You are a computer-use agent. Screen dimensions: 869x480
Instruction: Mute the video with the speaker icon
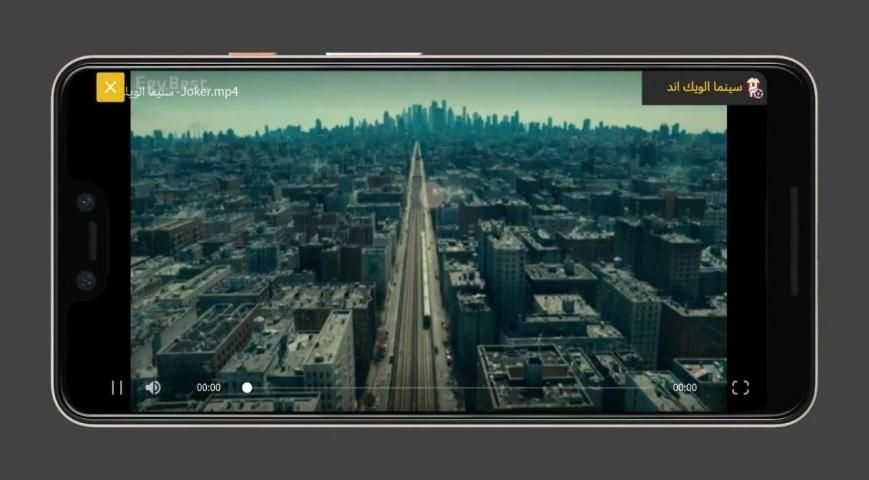click(153, 387)
